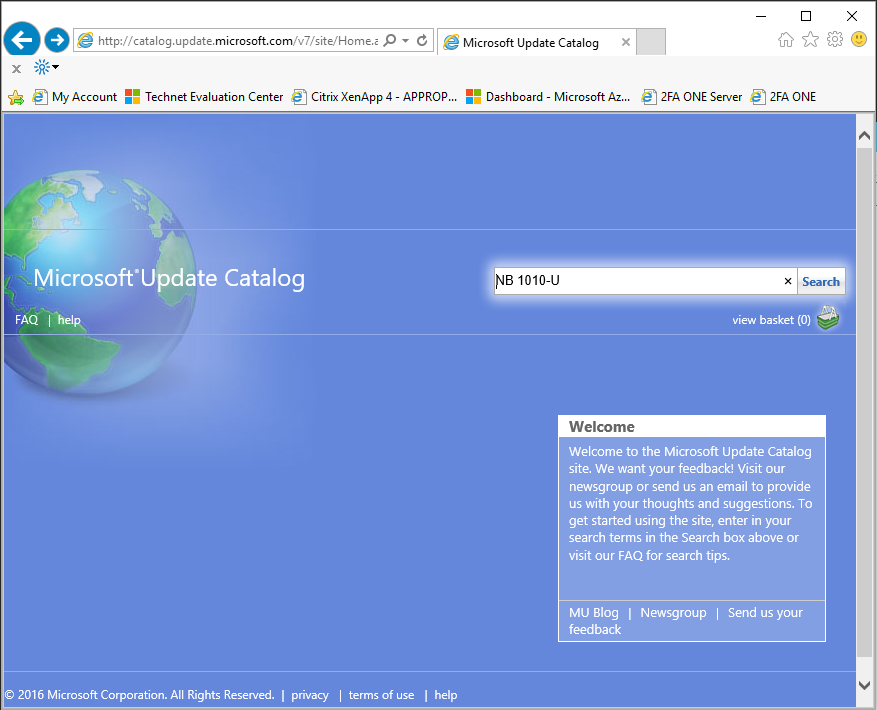Open a new blank browser tab

(651, 42)
